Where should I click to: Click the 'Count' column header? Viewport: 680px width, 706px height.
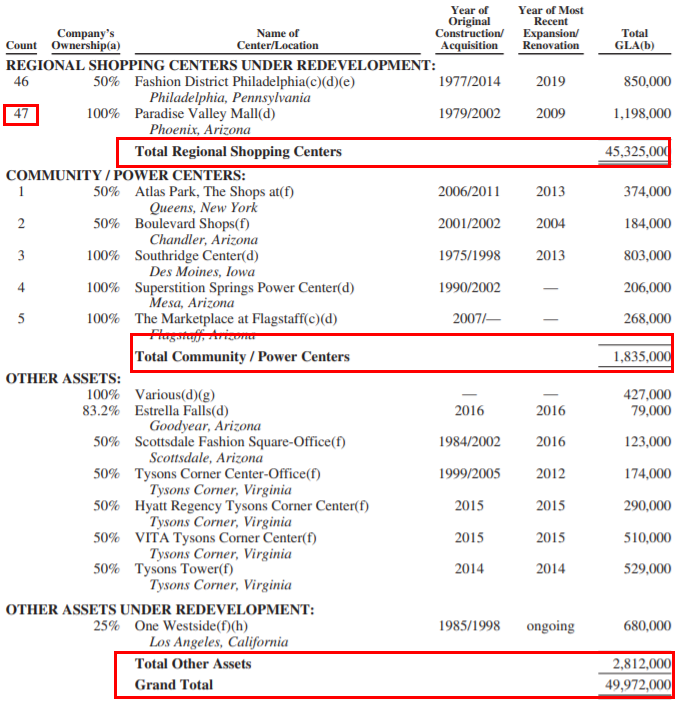21,45
